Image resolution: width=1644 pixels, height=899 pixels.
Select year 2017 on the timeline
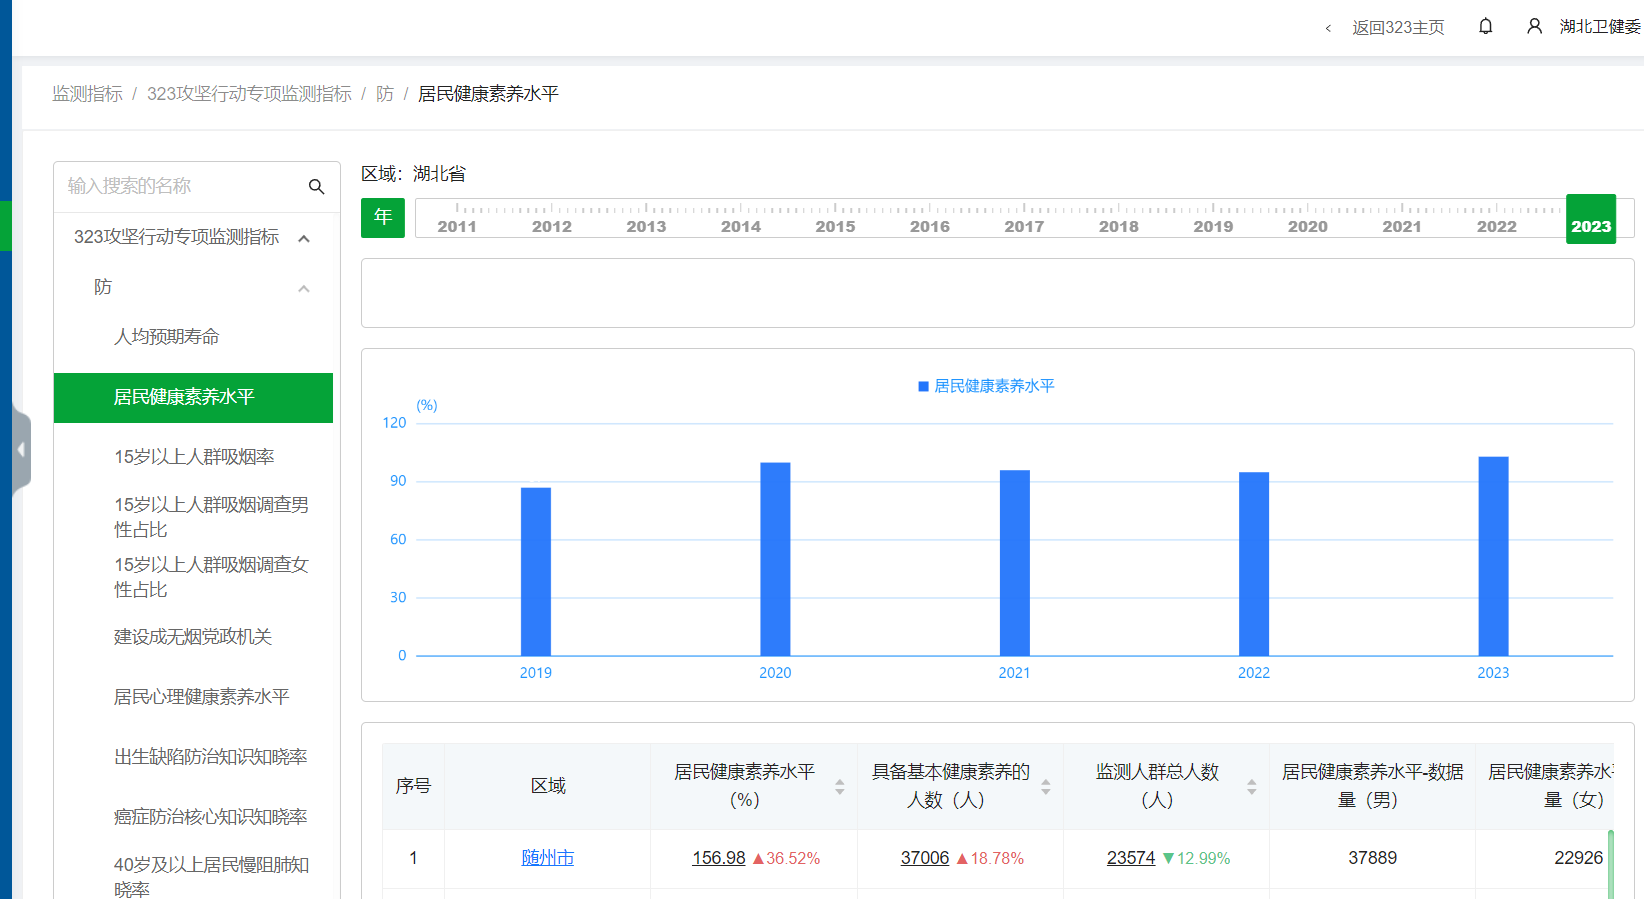click(1024, 226)
